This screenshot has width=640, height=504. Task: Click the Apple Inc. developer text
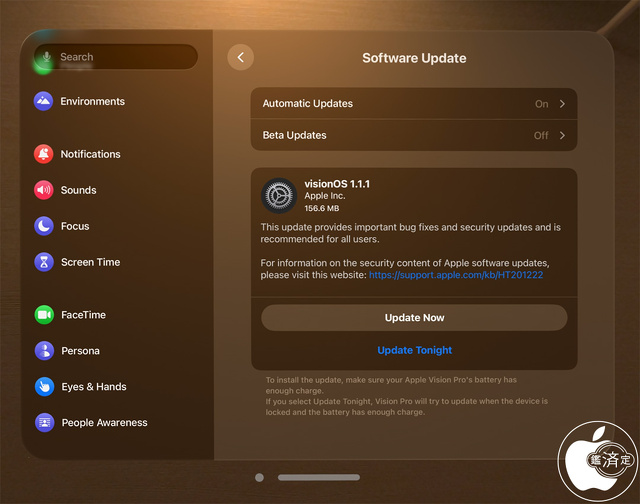pos(325,196)
